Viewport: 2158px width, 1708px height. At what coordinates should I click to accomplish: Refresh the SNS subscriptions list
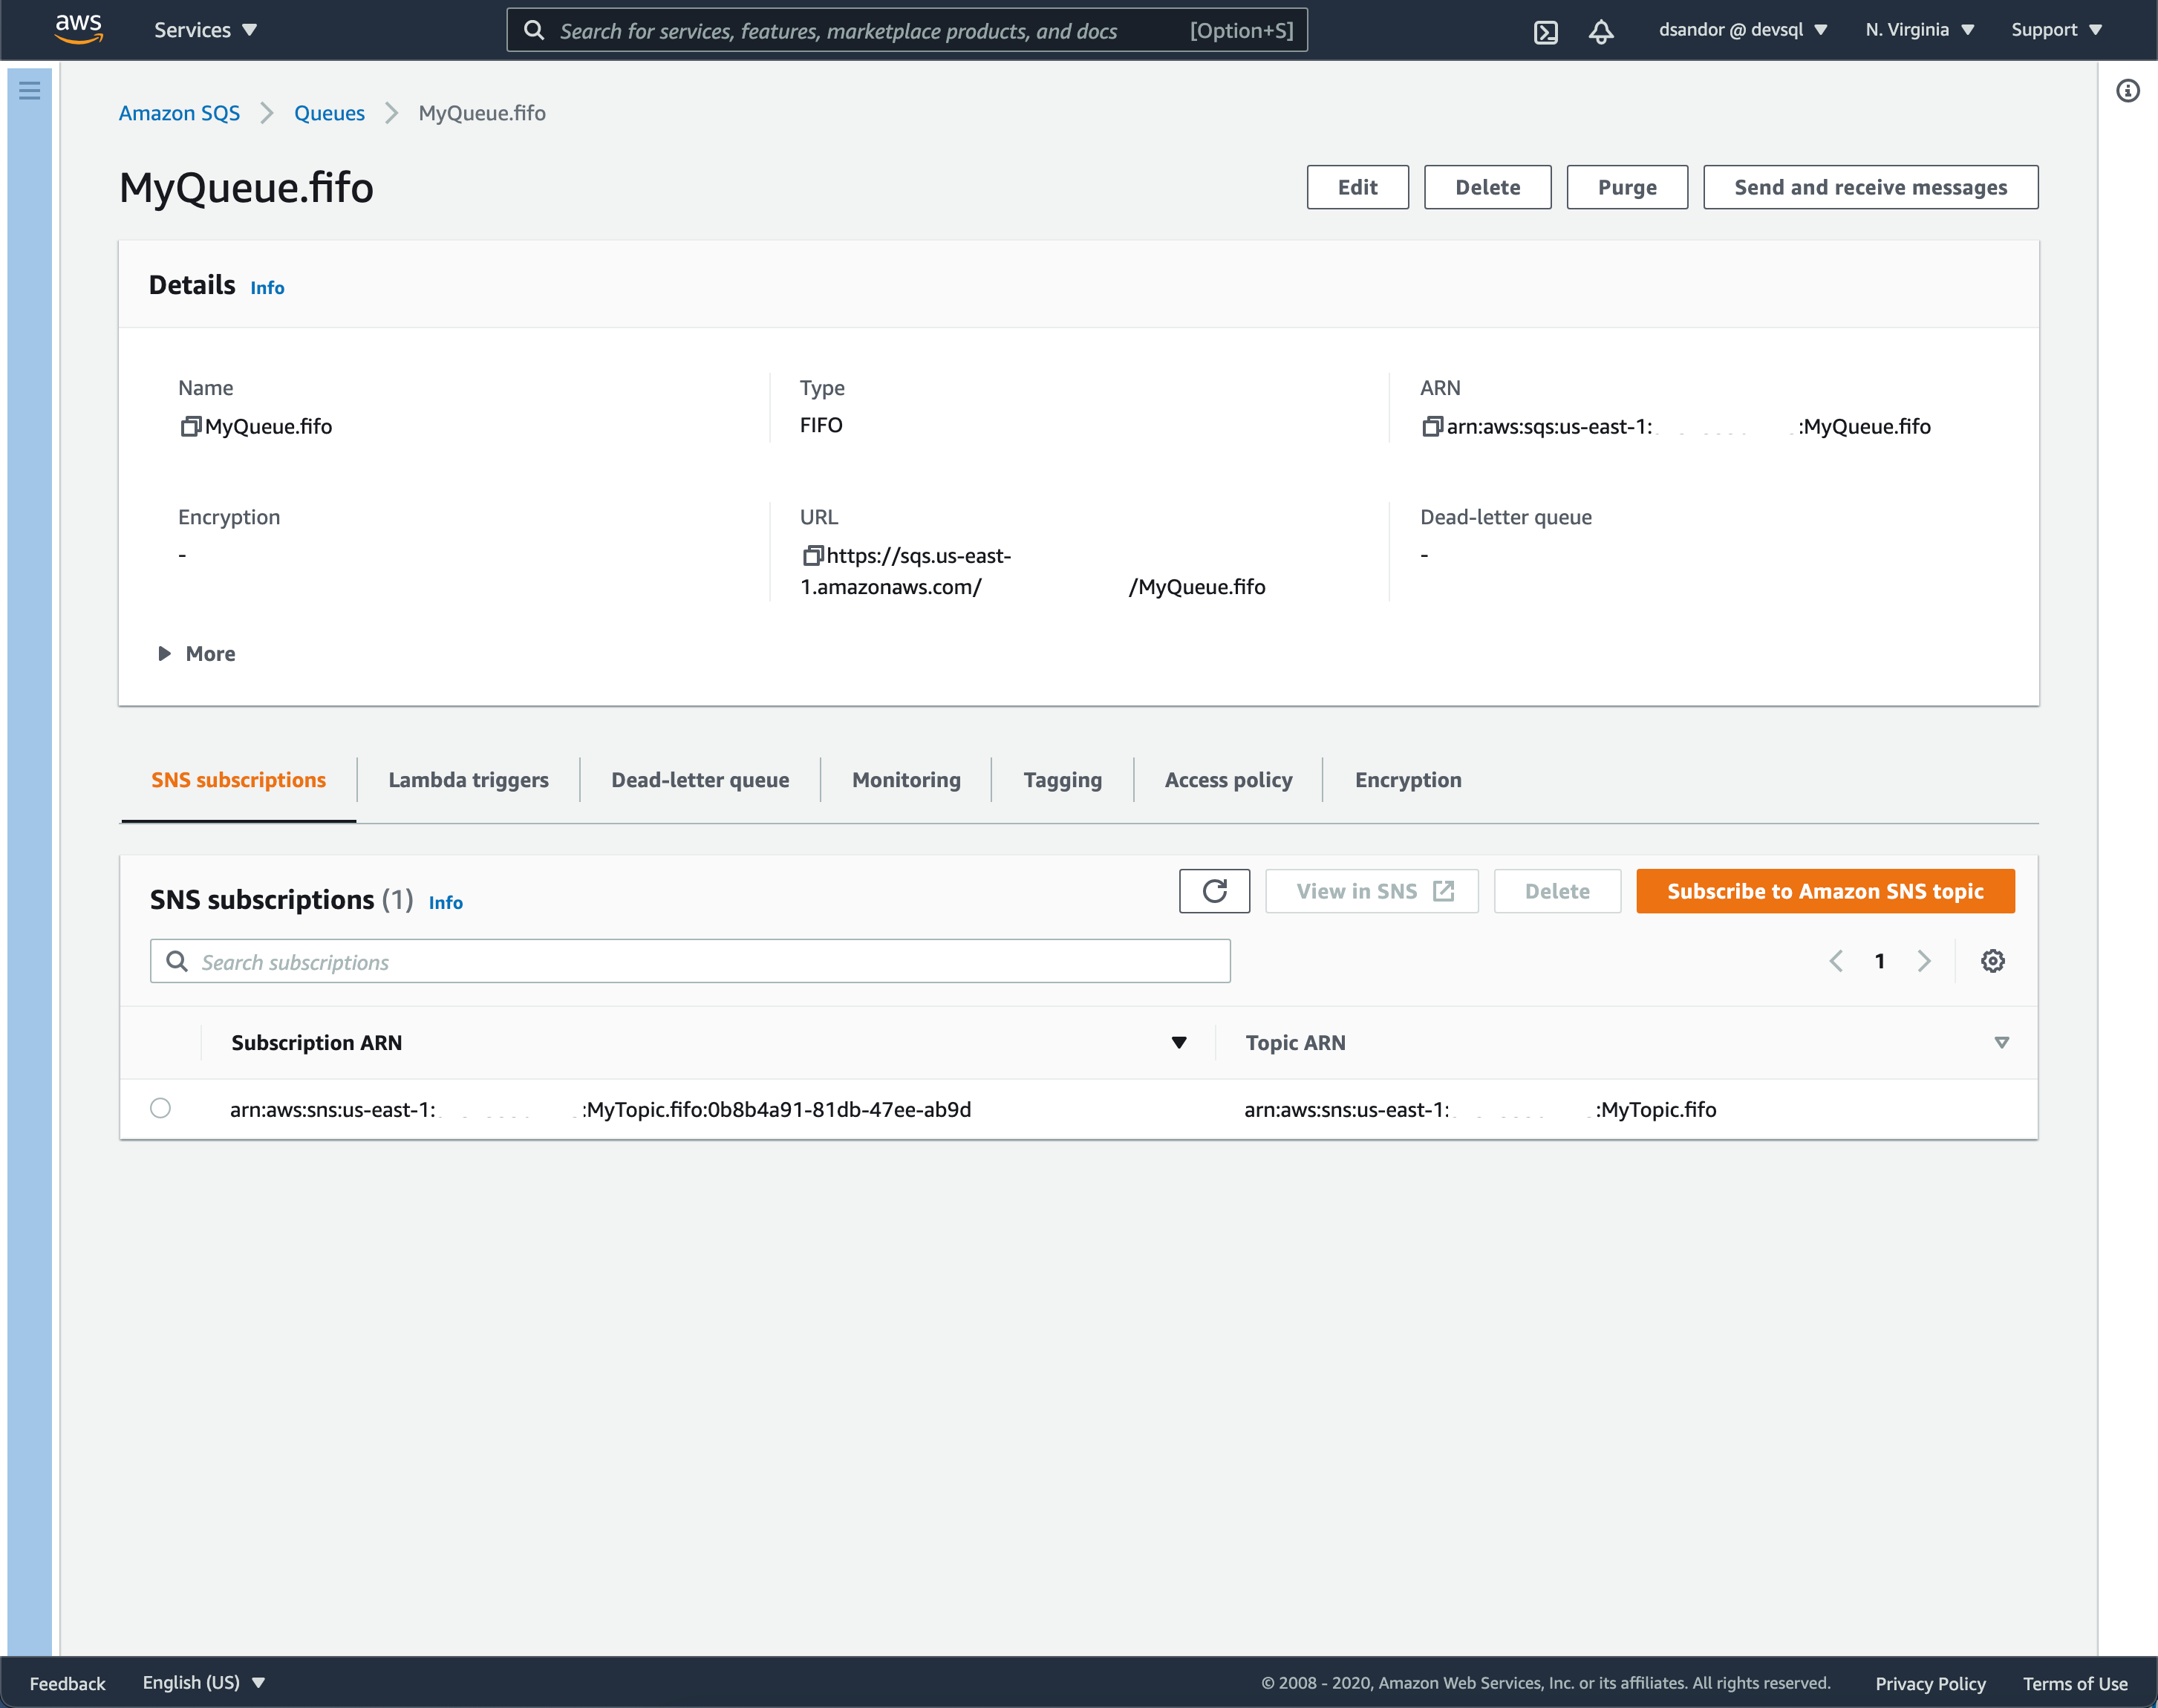[1214, 890]
